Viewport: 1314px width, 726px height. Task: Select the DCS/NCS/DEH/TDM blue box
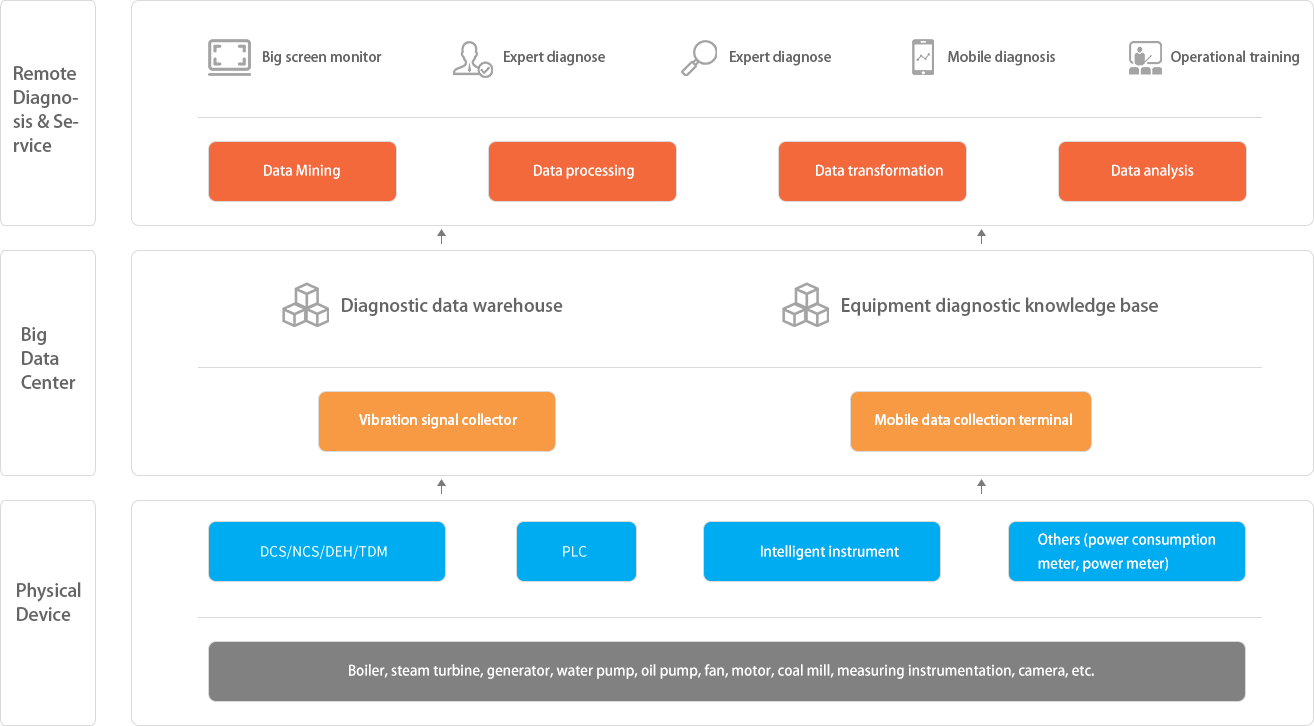(x=327, y=551)
